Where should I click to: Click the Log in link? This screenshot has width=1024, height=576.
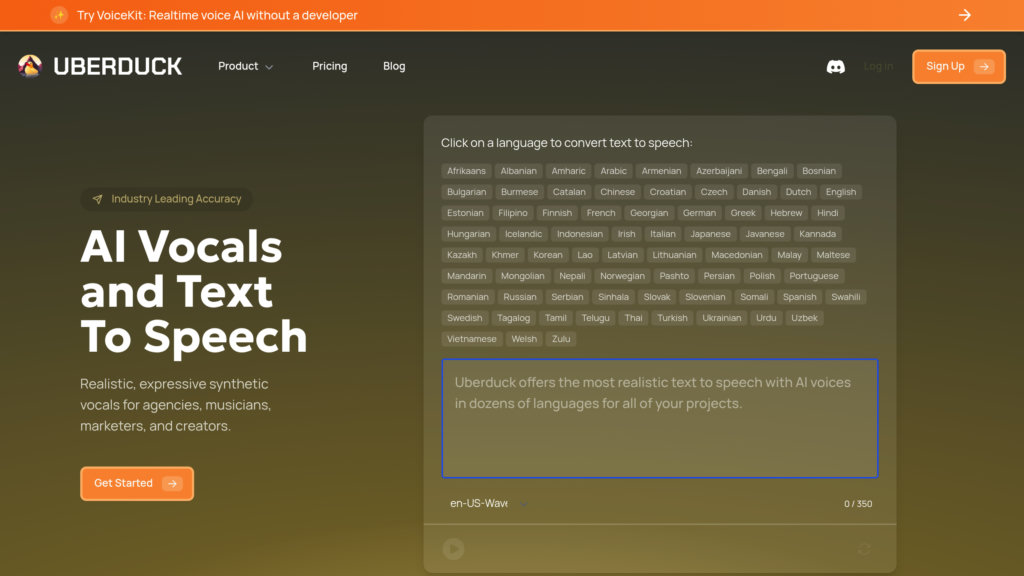(878, 66)
